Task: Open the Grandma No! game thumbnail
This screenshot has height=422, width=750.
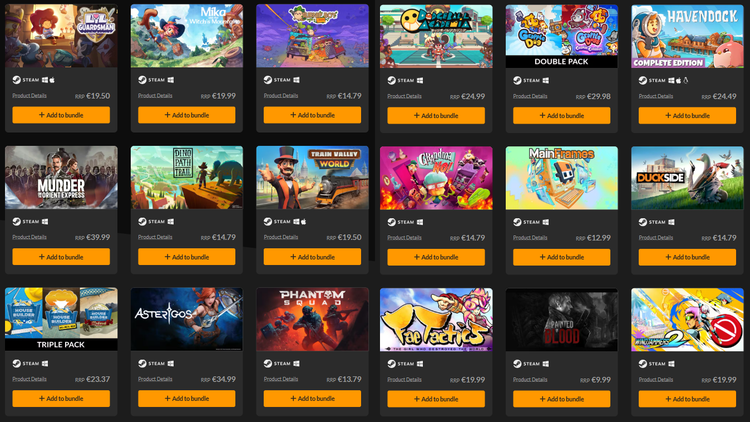Action: (x=436, y=178)
